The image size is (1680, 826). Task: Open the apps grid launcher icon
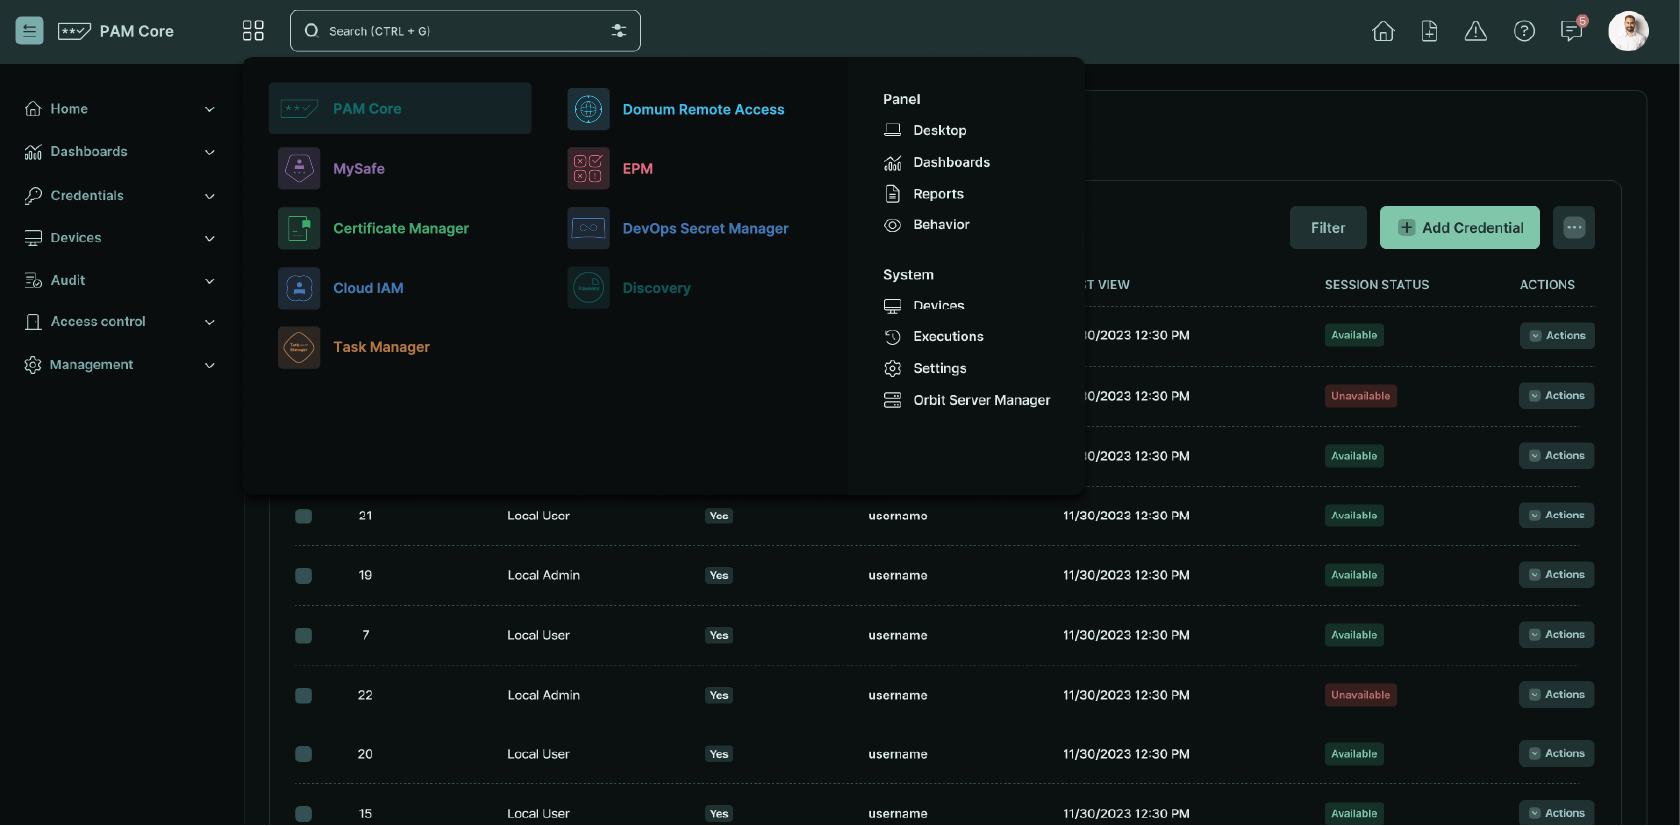[x=253, y=31]
